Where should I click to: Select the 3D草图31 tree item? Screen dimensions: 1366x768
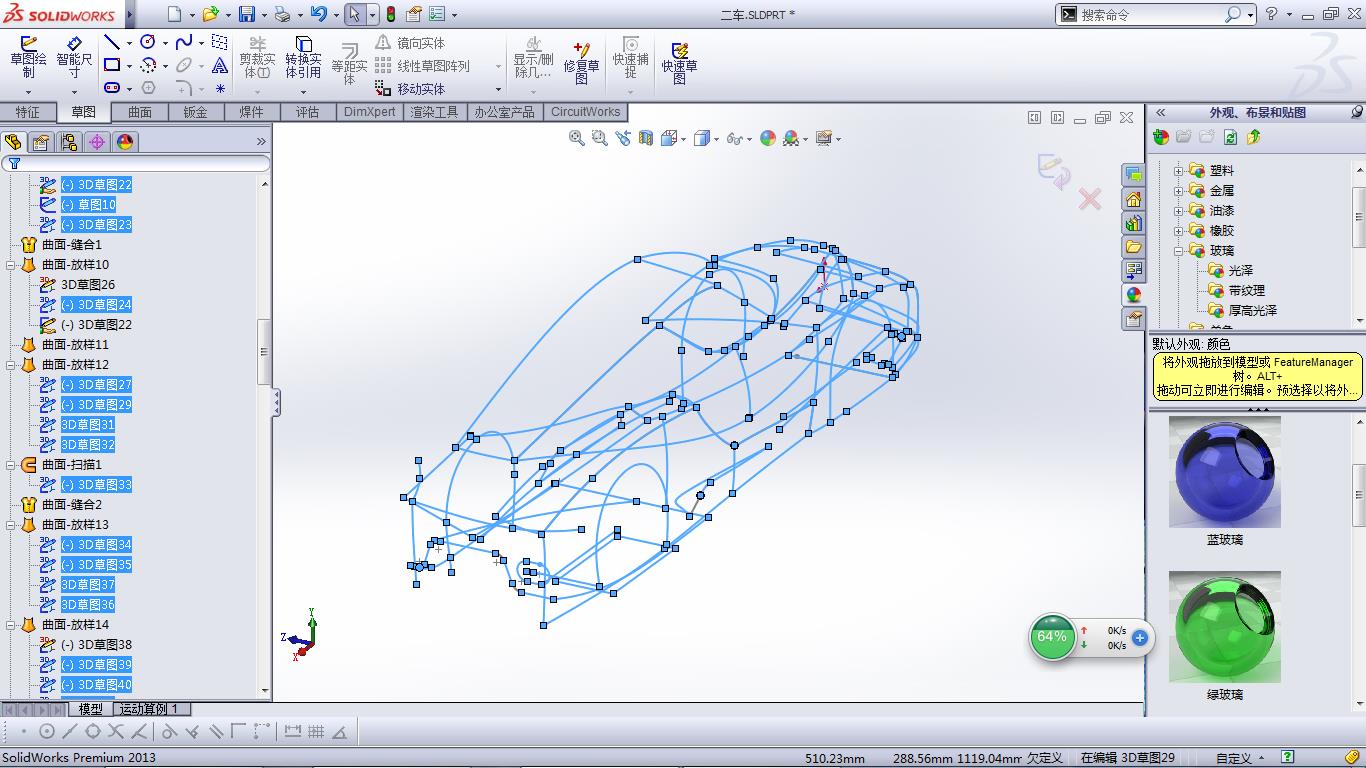click(88, 425)
